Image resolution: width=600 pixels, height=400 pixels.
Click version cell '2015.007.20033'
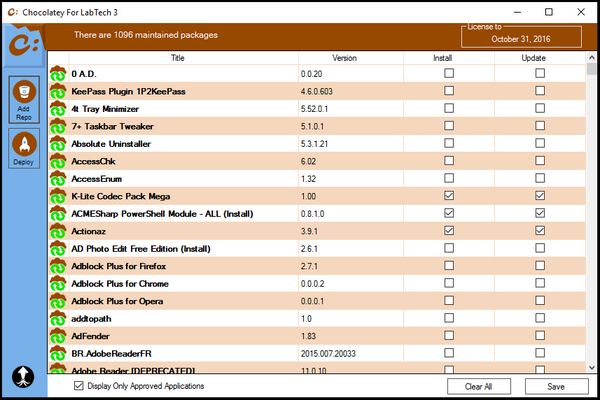pos(328,354)
